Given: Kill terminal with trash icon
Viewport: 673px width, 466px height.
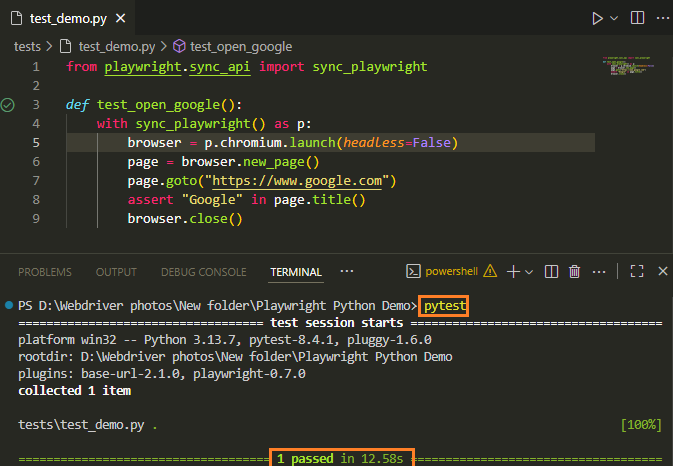Looking at the screenshot, I should click(x=574, y=272).
